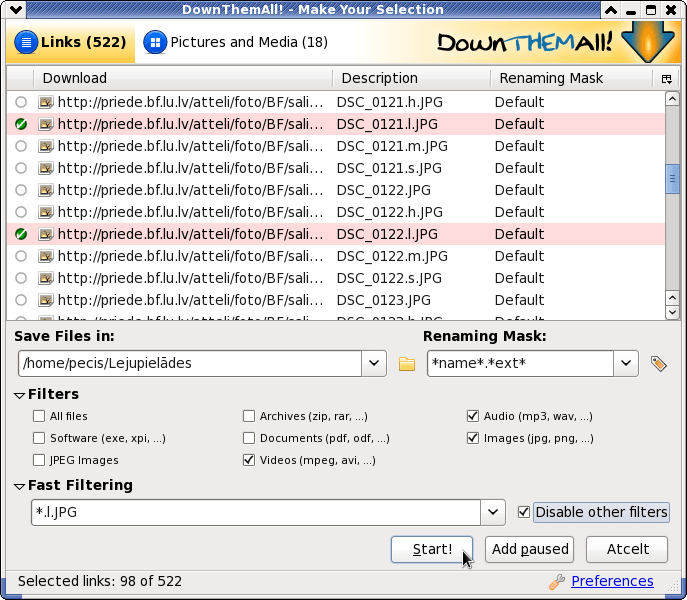Open the Fast Filtering history dropdown
687x600 pixels.
pos(493,512)
